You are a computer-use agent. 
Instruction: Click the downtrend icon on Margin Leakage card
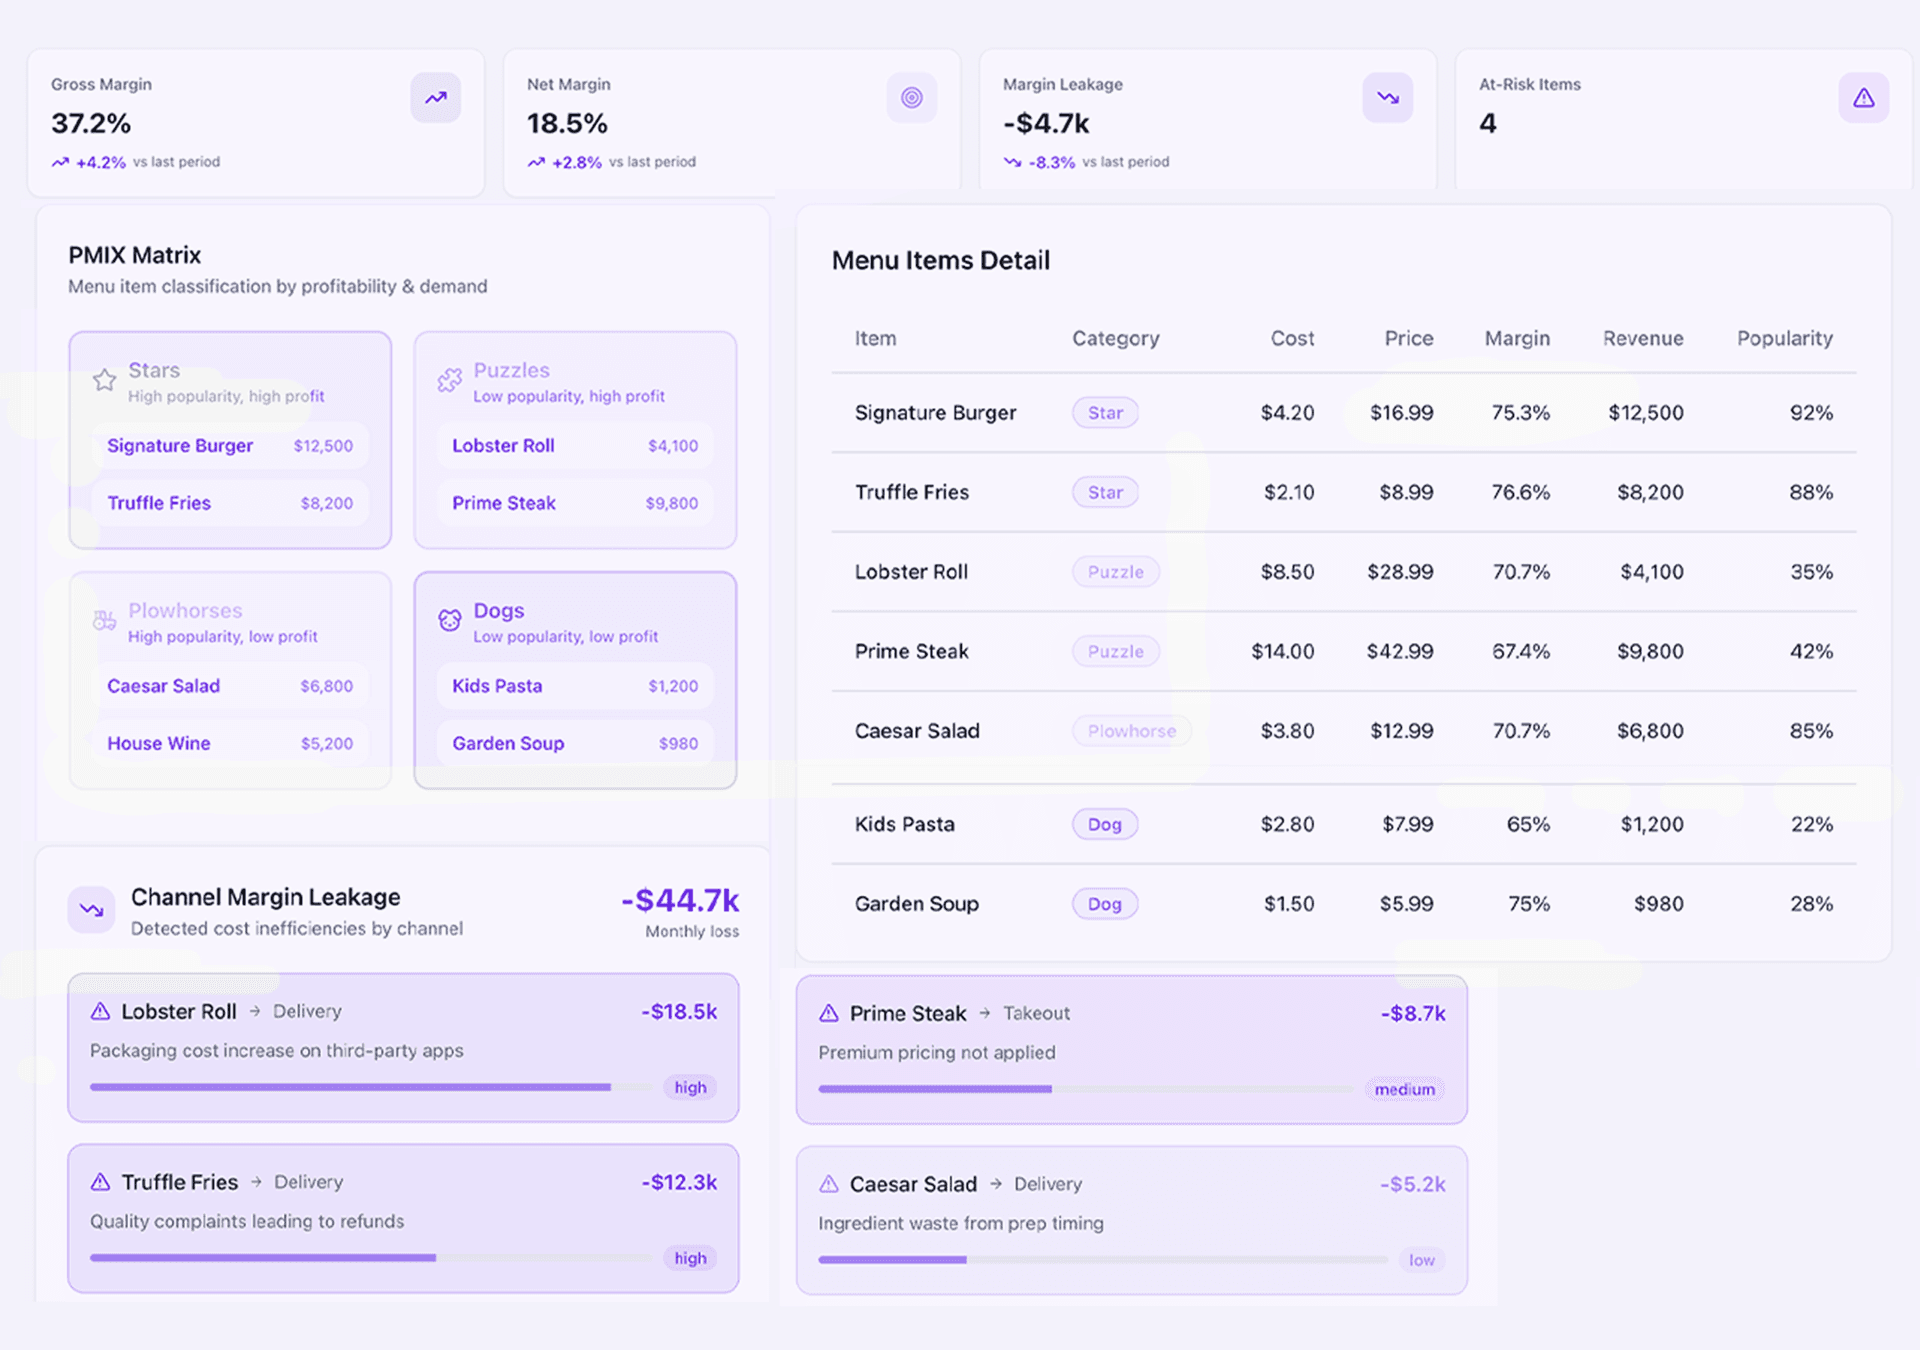[x=1387, y=97]
